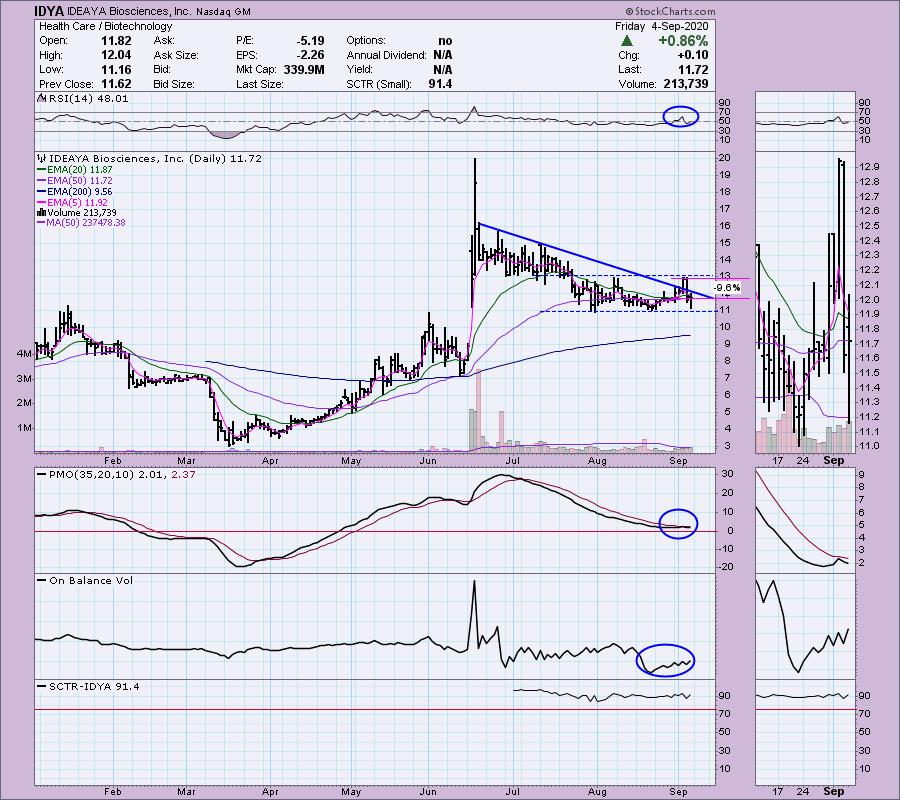Image resolution: width=900 pixels, height=800 pixels.
Task: Select the MA(50) volume average legend line
Action: (41, 223)
